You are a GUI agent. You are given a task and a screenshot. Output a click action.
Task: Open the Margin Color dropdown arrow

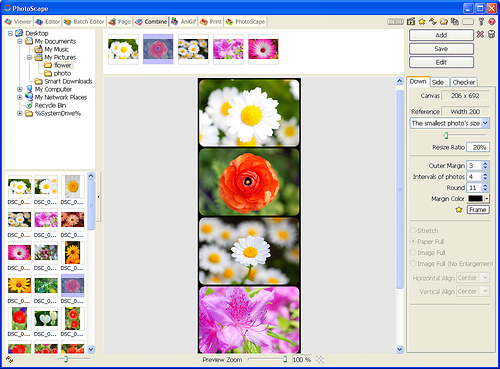point(487,199)
